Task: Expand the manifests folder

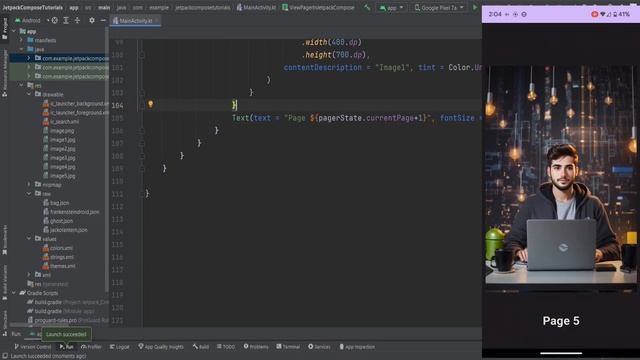Action: pos(22,40)
